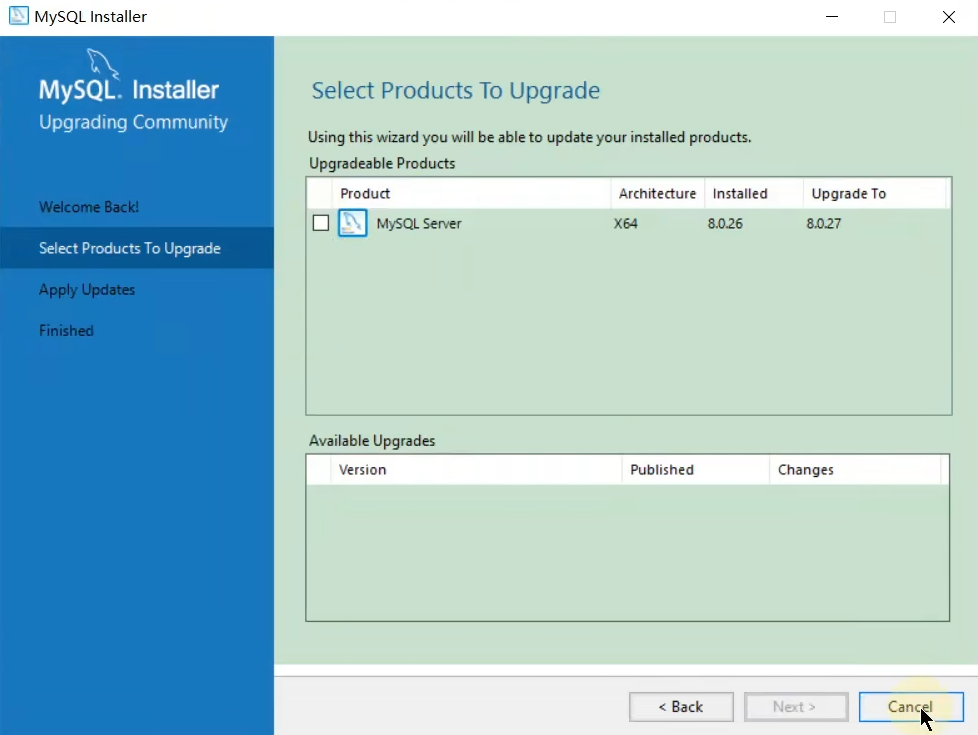Cancel the upgrade wizard
Viewport: 978px width, 735px height.
[x=911, y=707]
